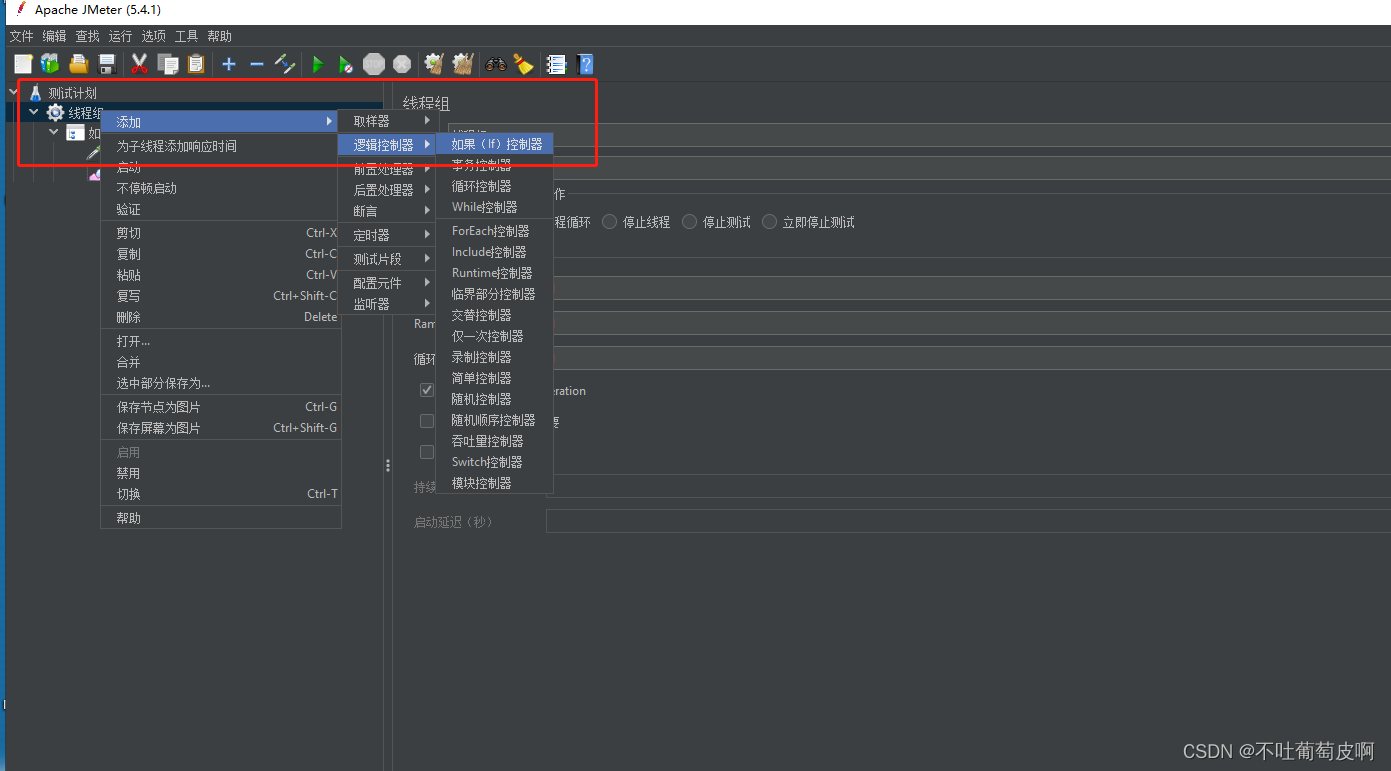Open the 工具 menu
This screenshot has height=771, width=1391.
pyautogui.click(x=187, y=36)
